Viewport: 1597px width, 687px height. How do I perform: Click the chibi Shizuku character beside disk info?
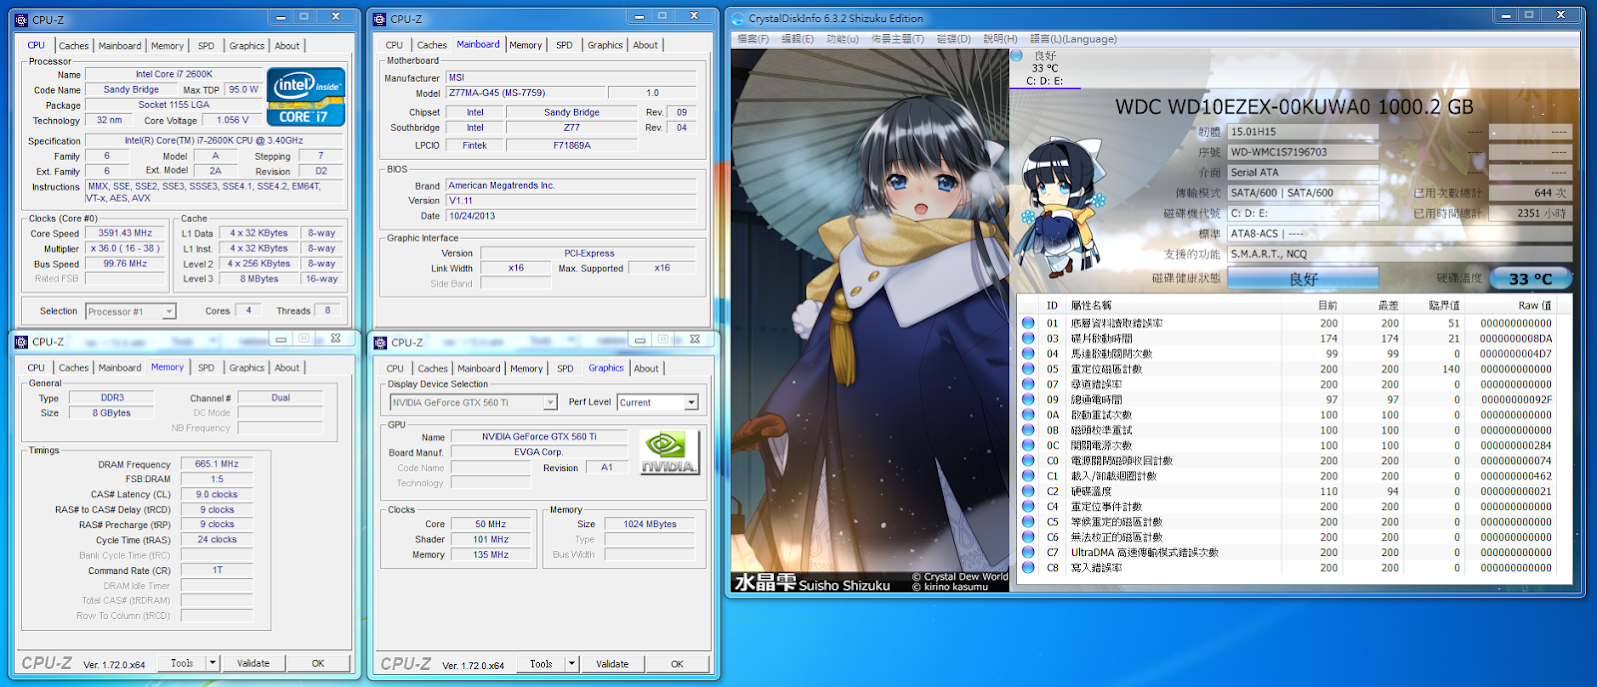point(1060,208)
